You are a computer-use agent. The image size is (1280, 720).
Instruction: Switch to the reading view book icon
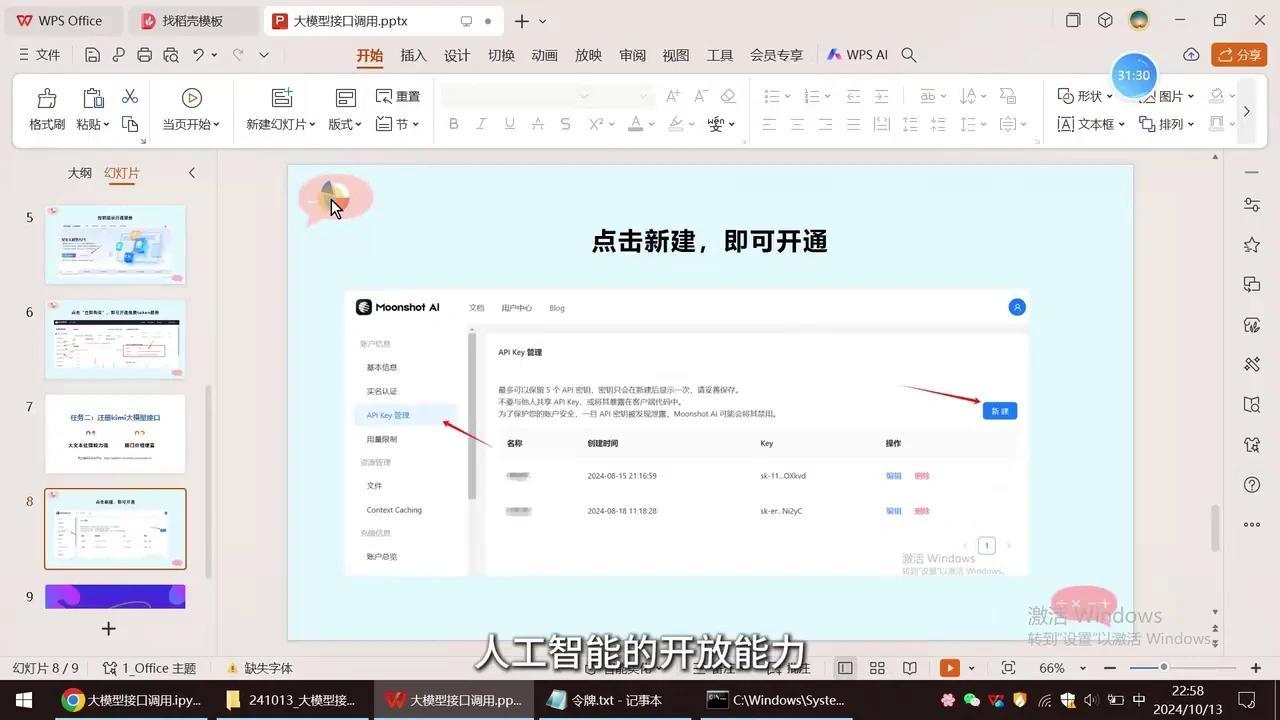909,668
